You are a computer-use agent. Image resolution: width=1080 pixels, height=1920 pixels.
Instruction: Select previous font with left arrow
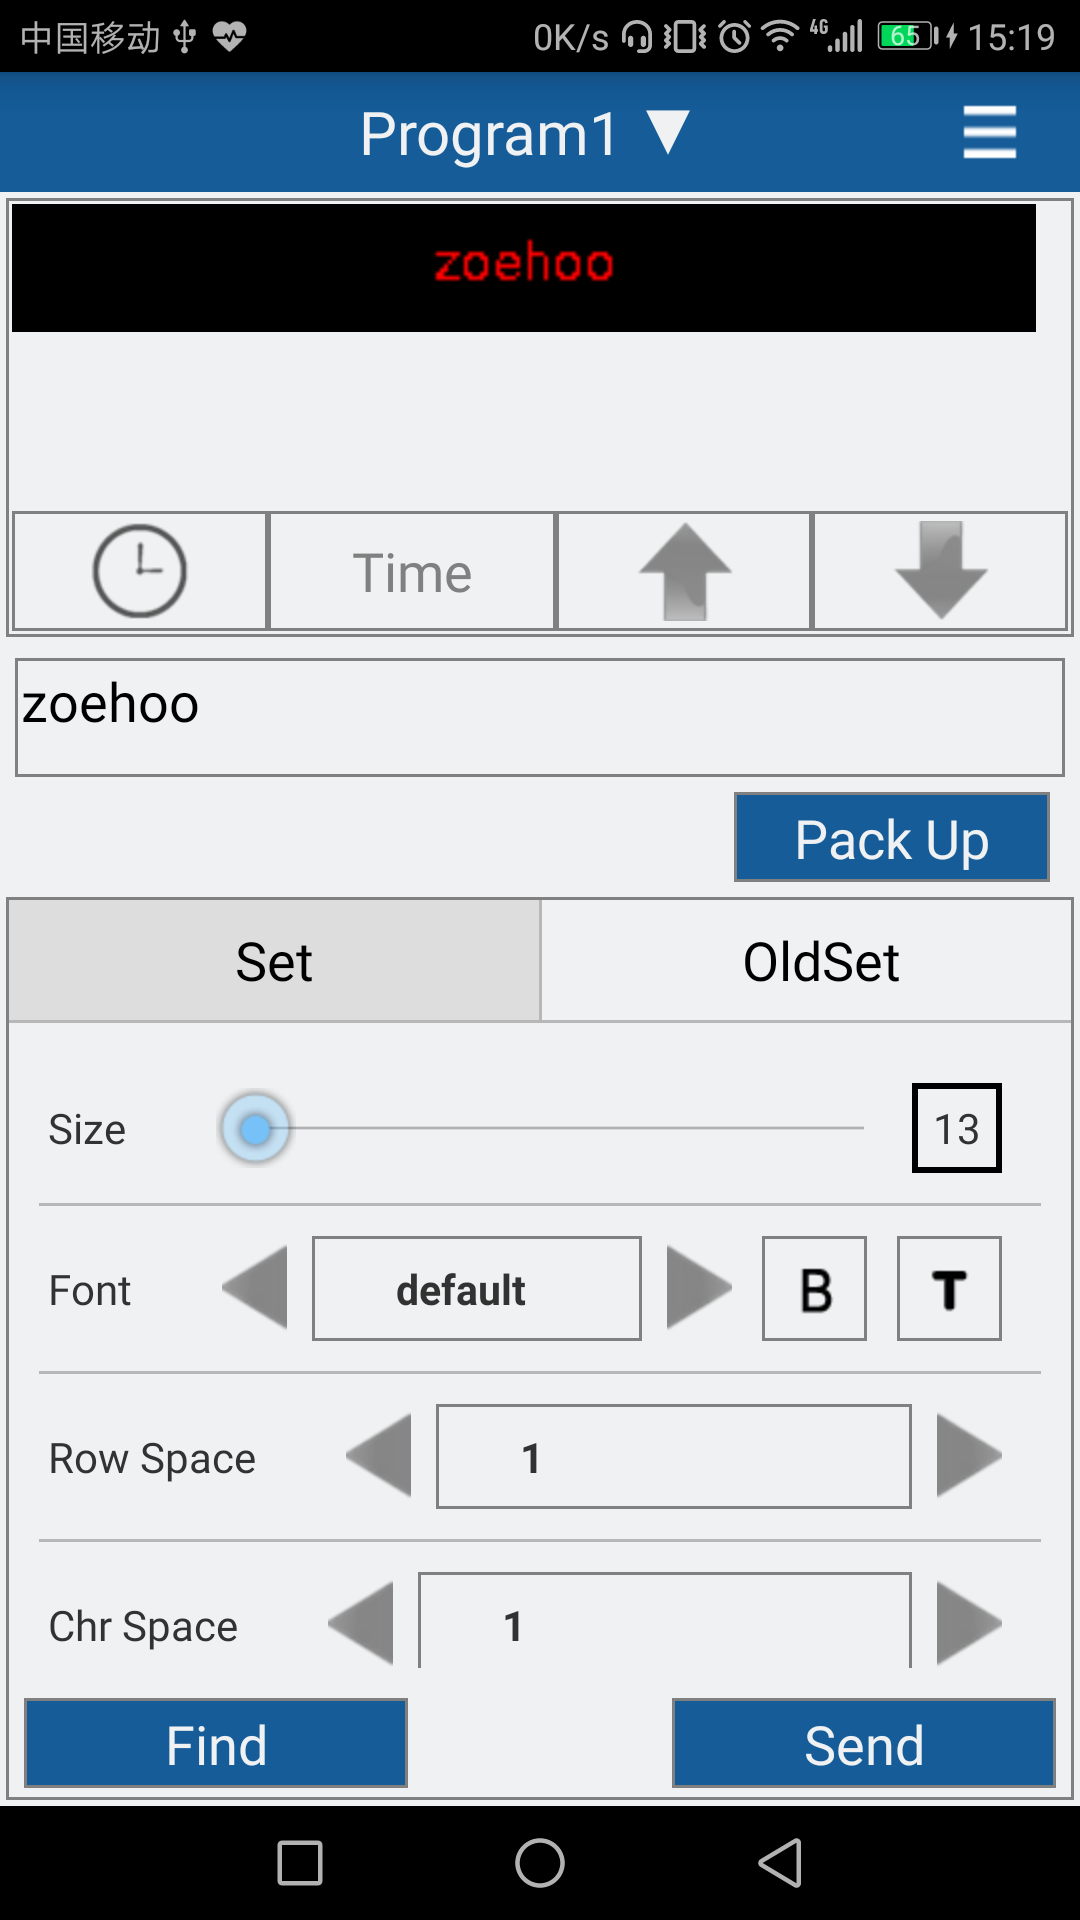click(x=256, y=1288)
